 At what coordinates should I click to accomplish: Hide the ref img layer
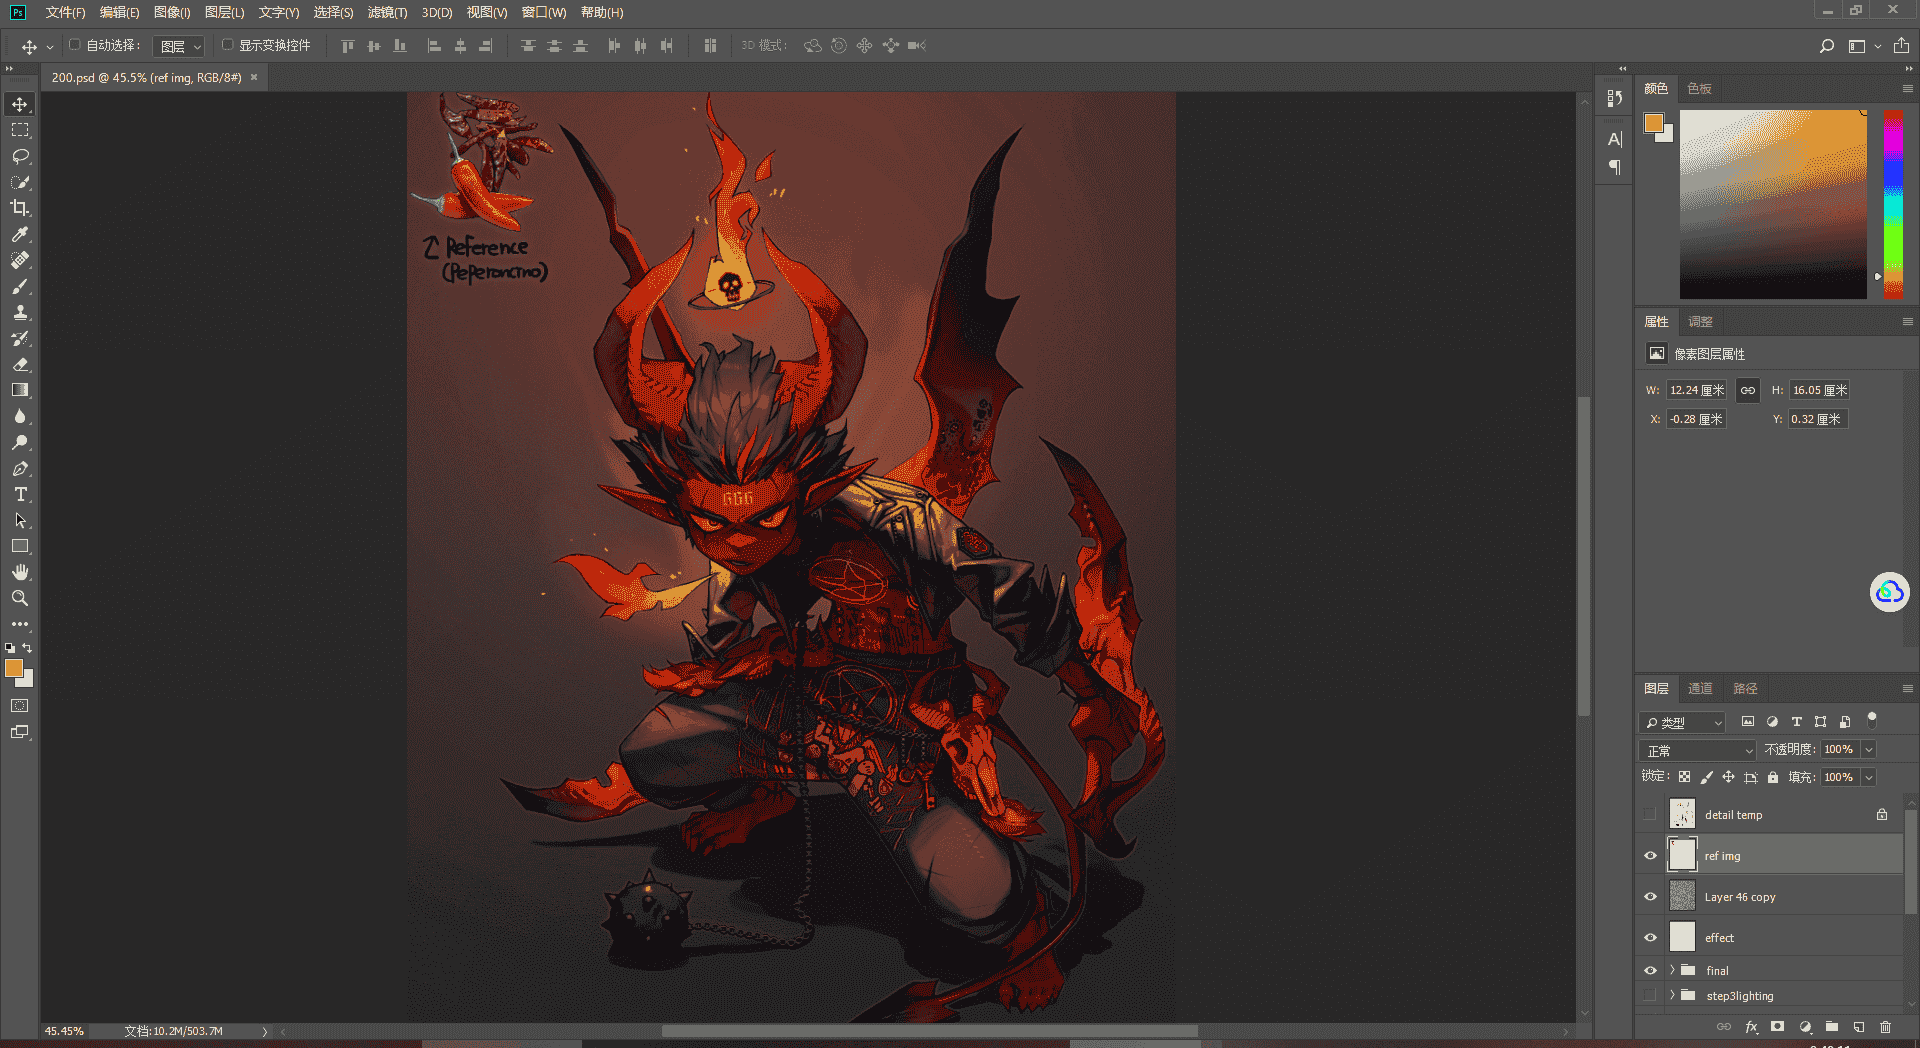(x=1650, y=856)
